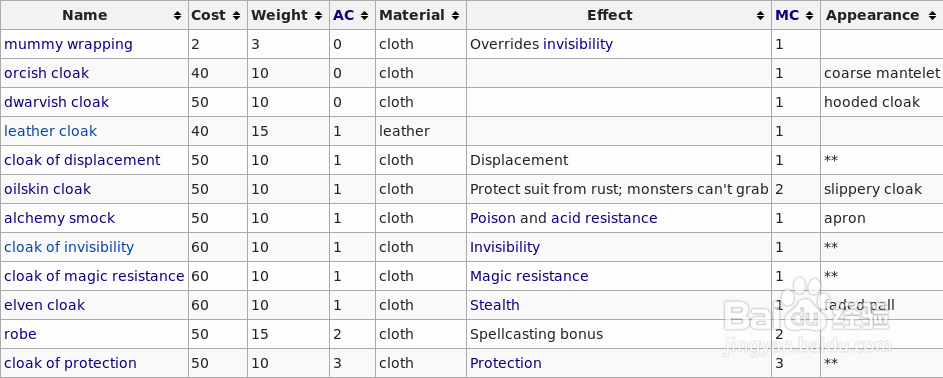Sort by MC using arrow icon

tap(809, 16)
